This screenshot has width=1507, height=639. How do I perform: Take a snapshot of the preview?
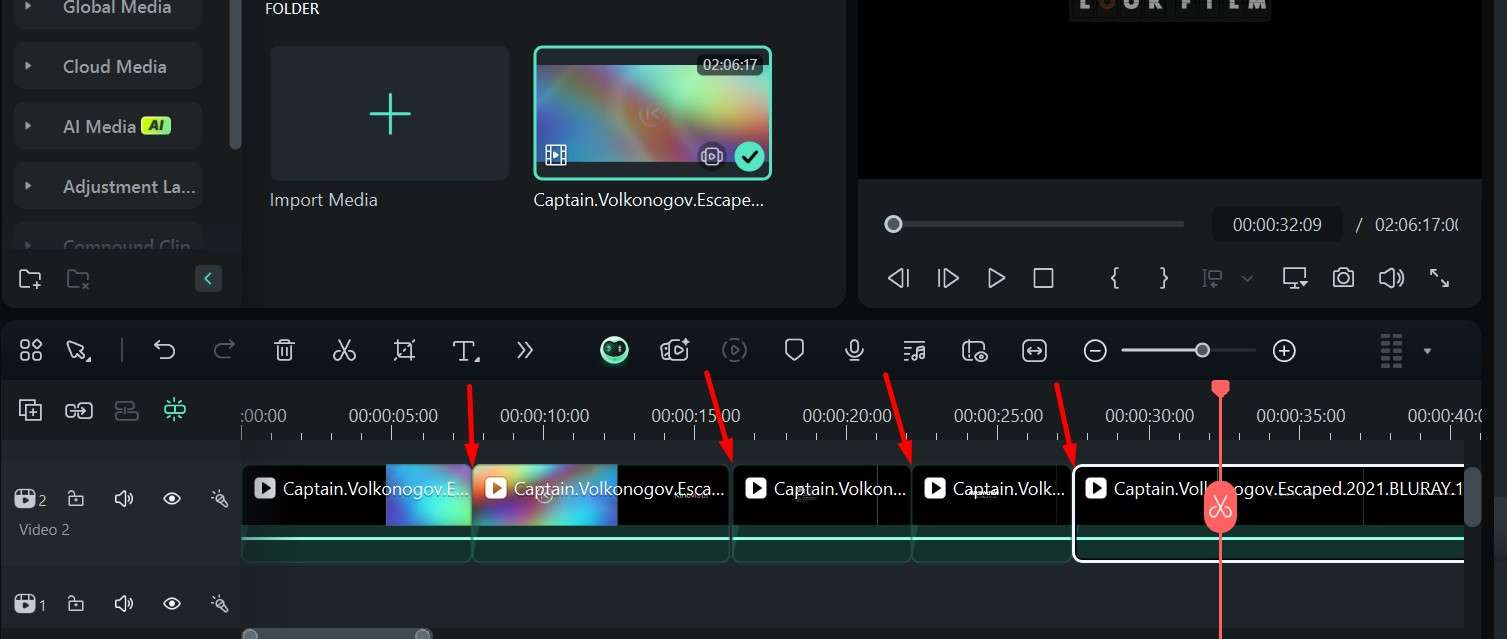tap(1343, 278)
